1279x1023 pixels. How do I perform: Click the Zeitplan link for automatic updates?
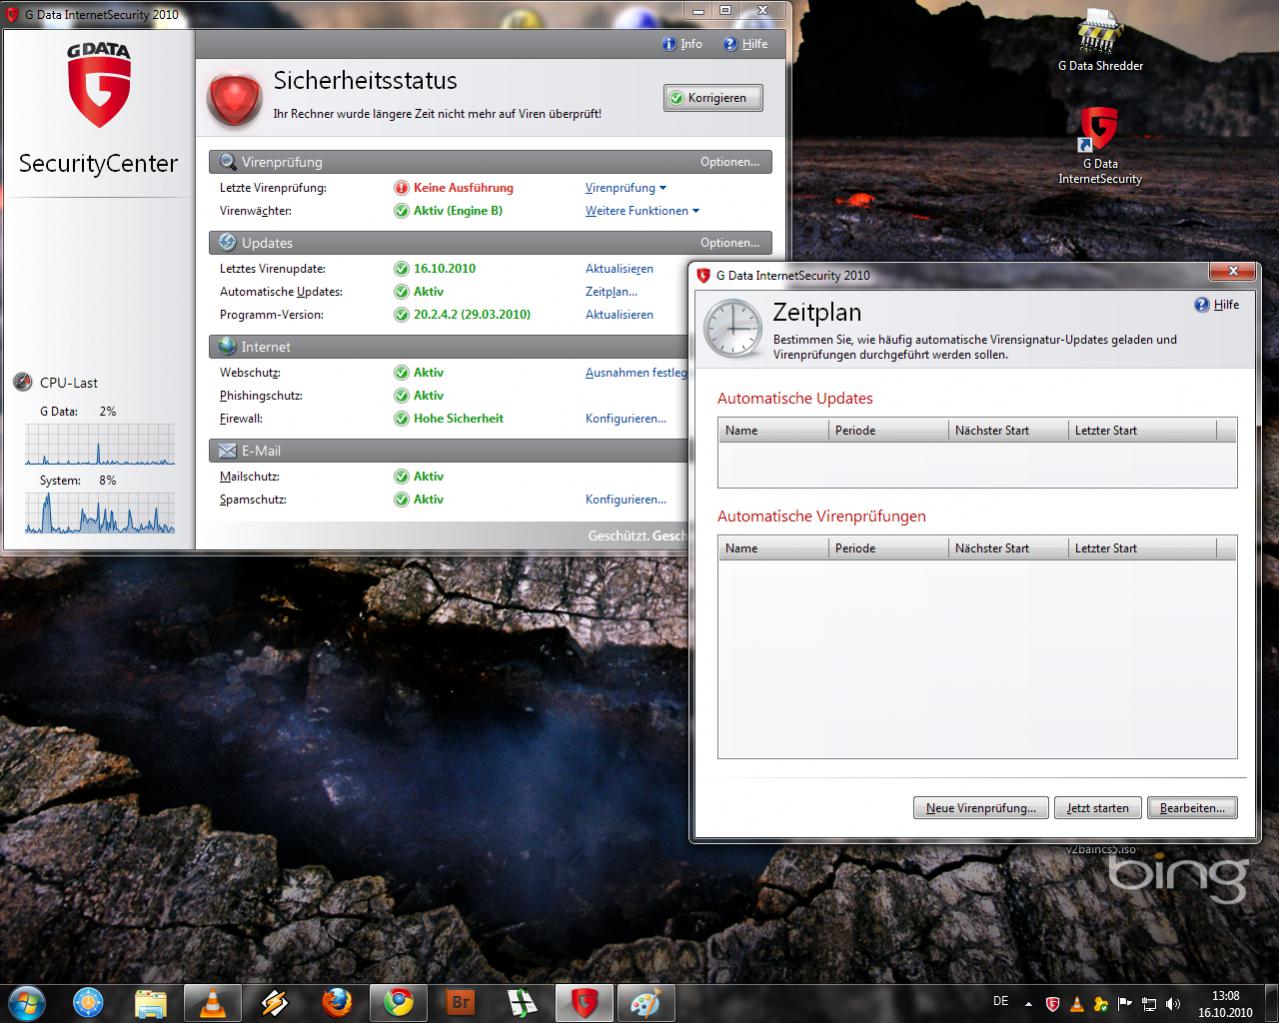tap(611, 292)
